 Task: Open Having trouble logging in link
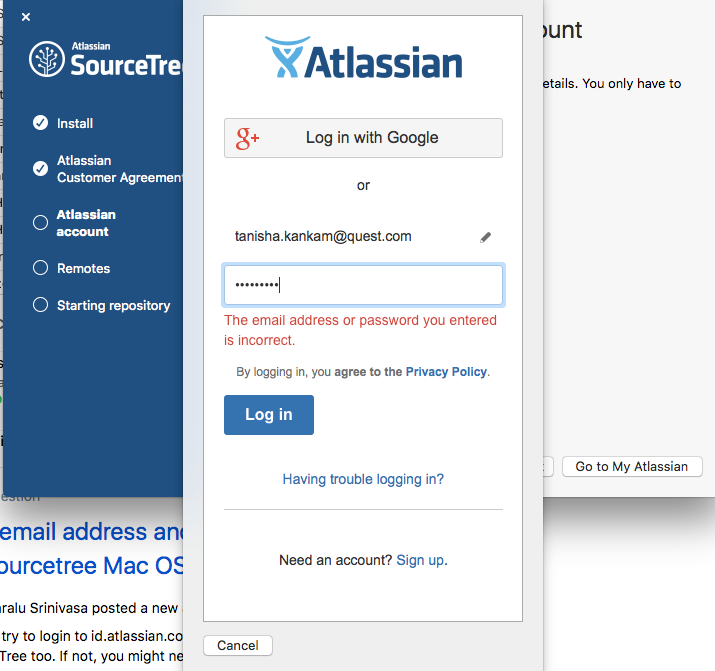[363, 480]
